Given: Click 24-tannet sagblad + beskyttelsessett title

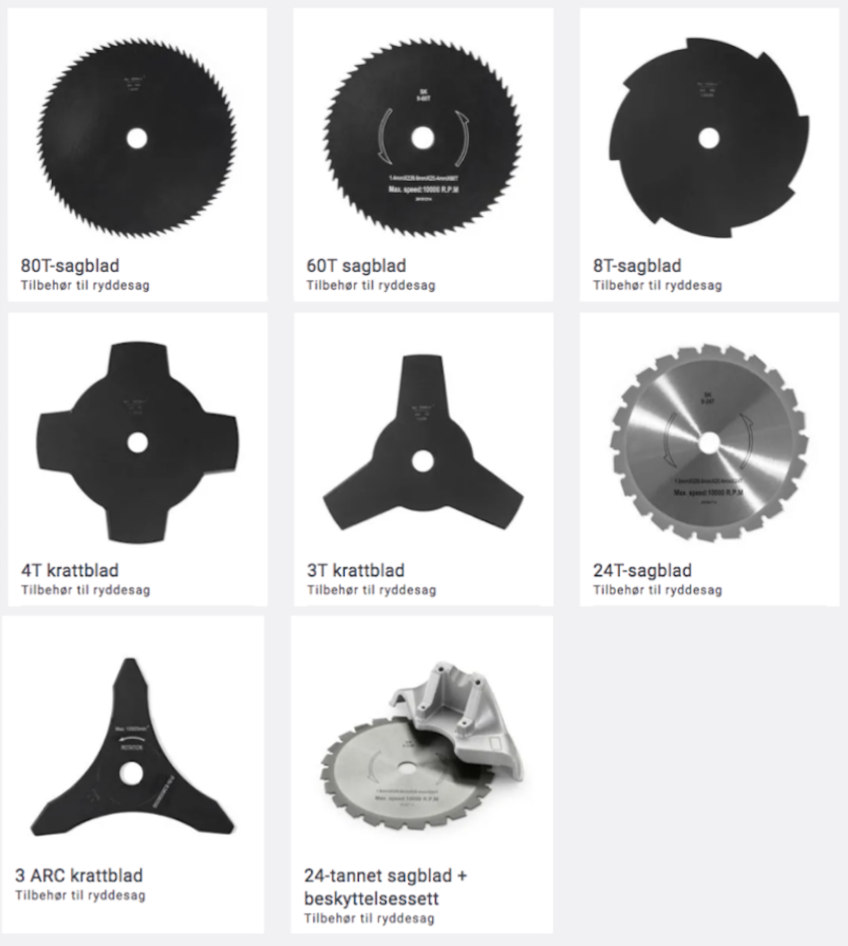Looking at the screenshot, I should (385, 887).
